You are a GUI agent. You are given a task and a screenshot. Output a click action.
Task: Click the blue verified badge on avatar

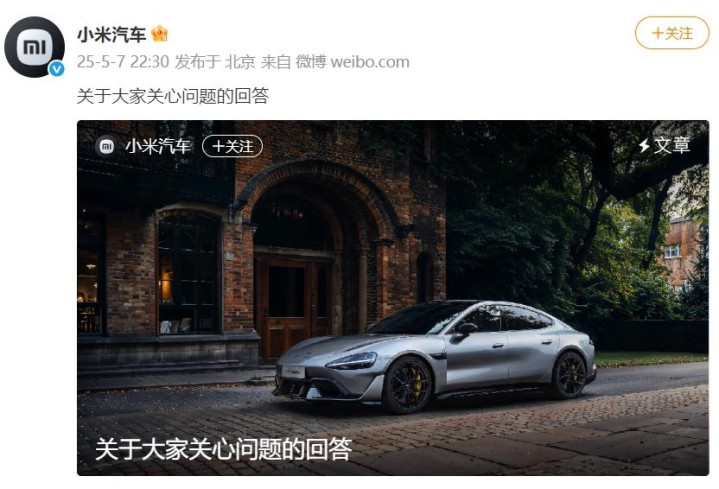(57, 69)
